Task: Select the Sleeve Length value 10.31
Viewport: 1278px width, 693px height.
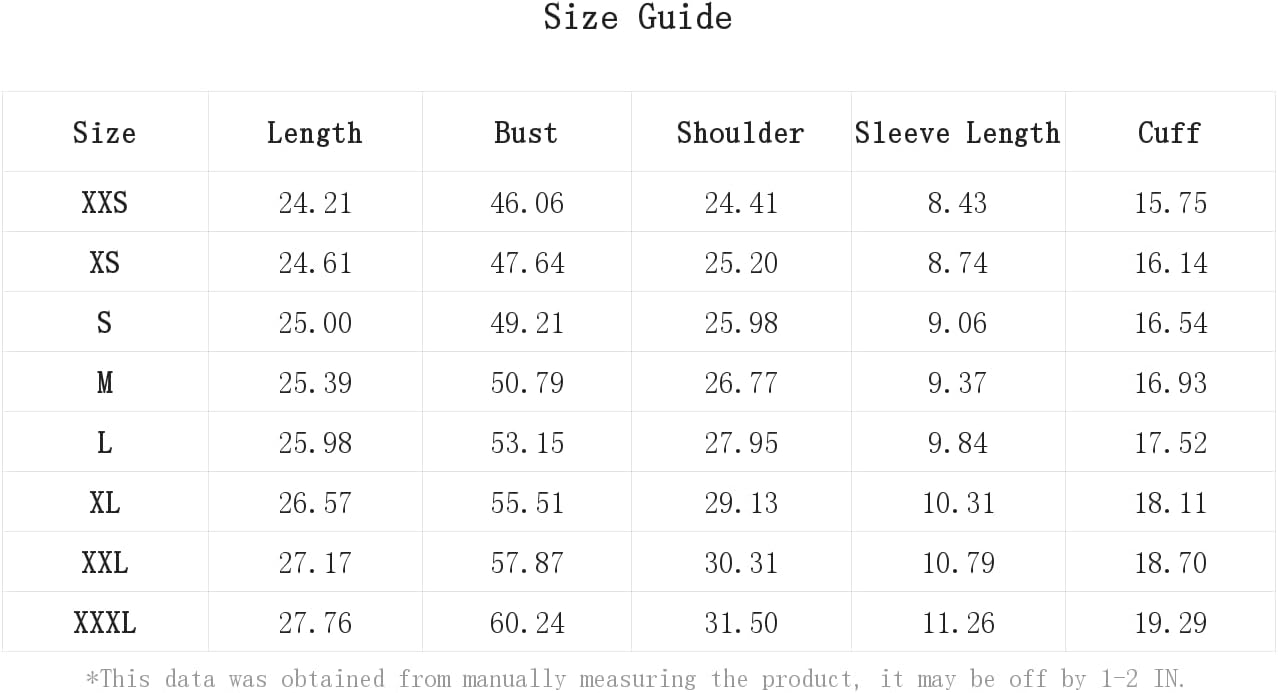Action: tap(958, 503)
